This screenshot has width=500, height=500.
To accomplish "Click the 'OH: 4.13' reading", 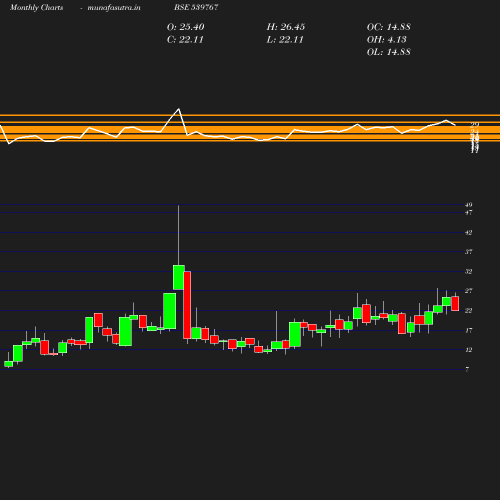I will pos(387,40).
